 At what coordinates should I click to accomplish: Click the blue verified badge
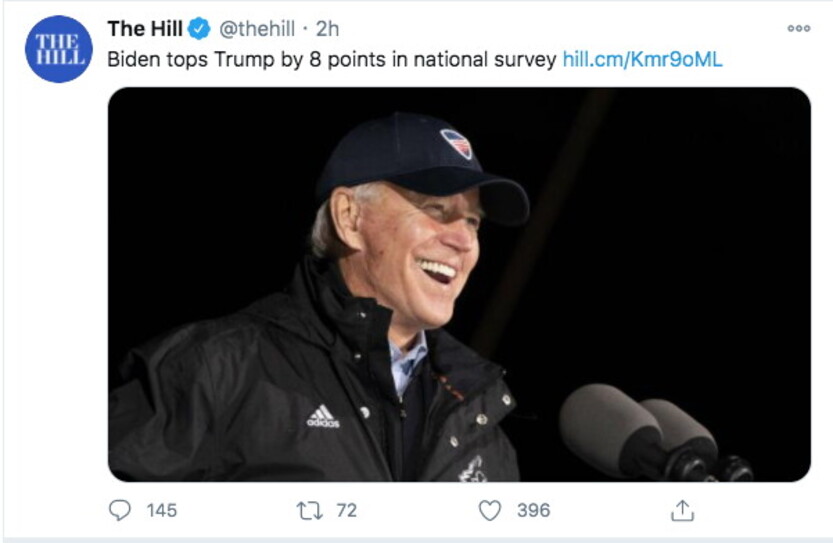click(199, 29)
